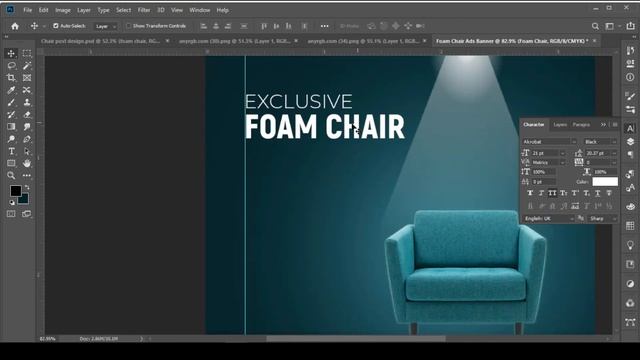Viewport: 640px width, 360px height.
Task: Select the Magic Wand tool
Action: (27, 66)
